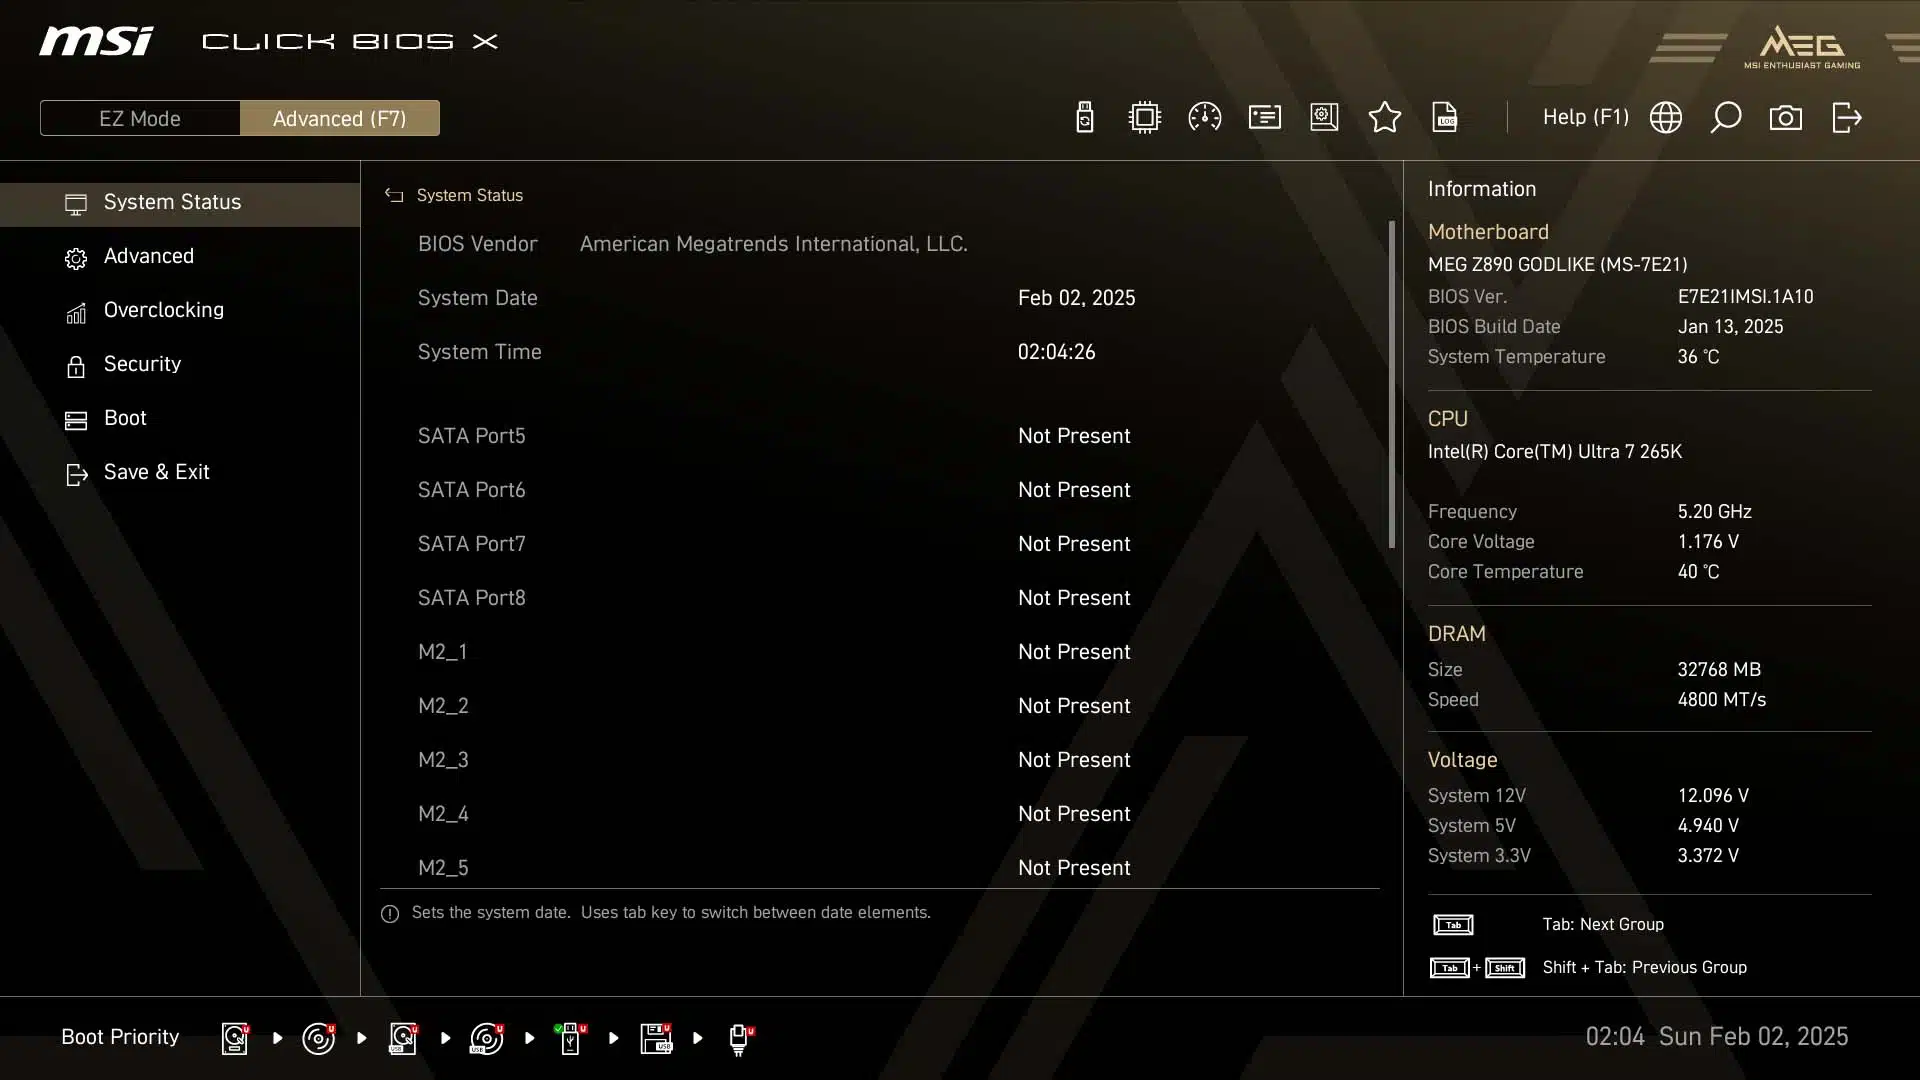The image size is (1920, 1080).
Task: Click the speedometer performance gauge icon
Action: coord(1204,118)
